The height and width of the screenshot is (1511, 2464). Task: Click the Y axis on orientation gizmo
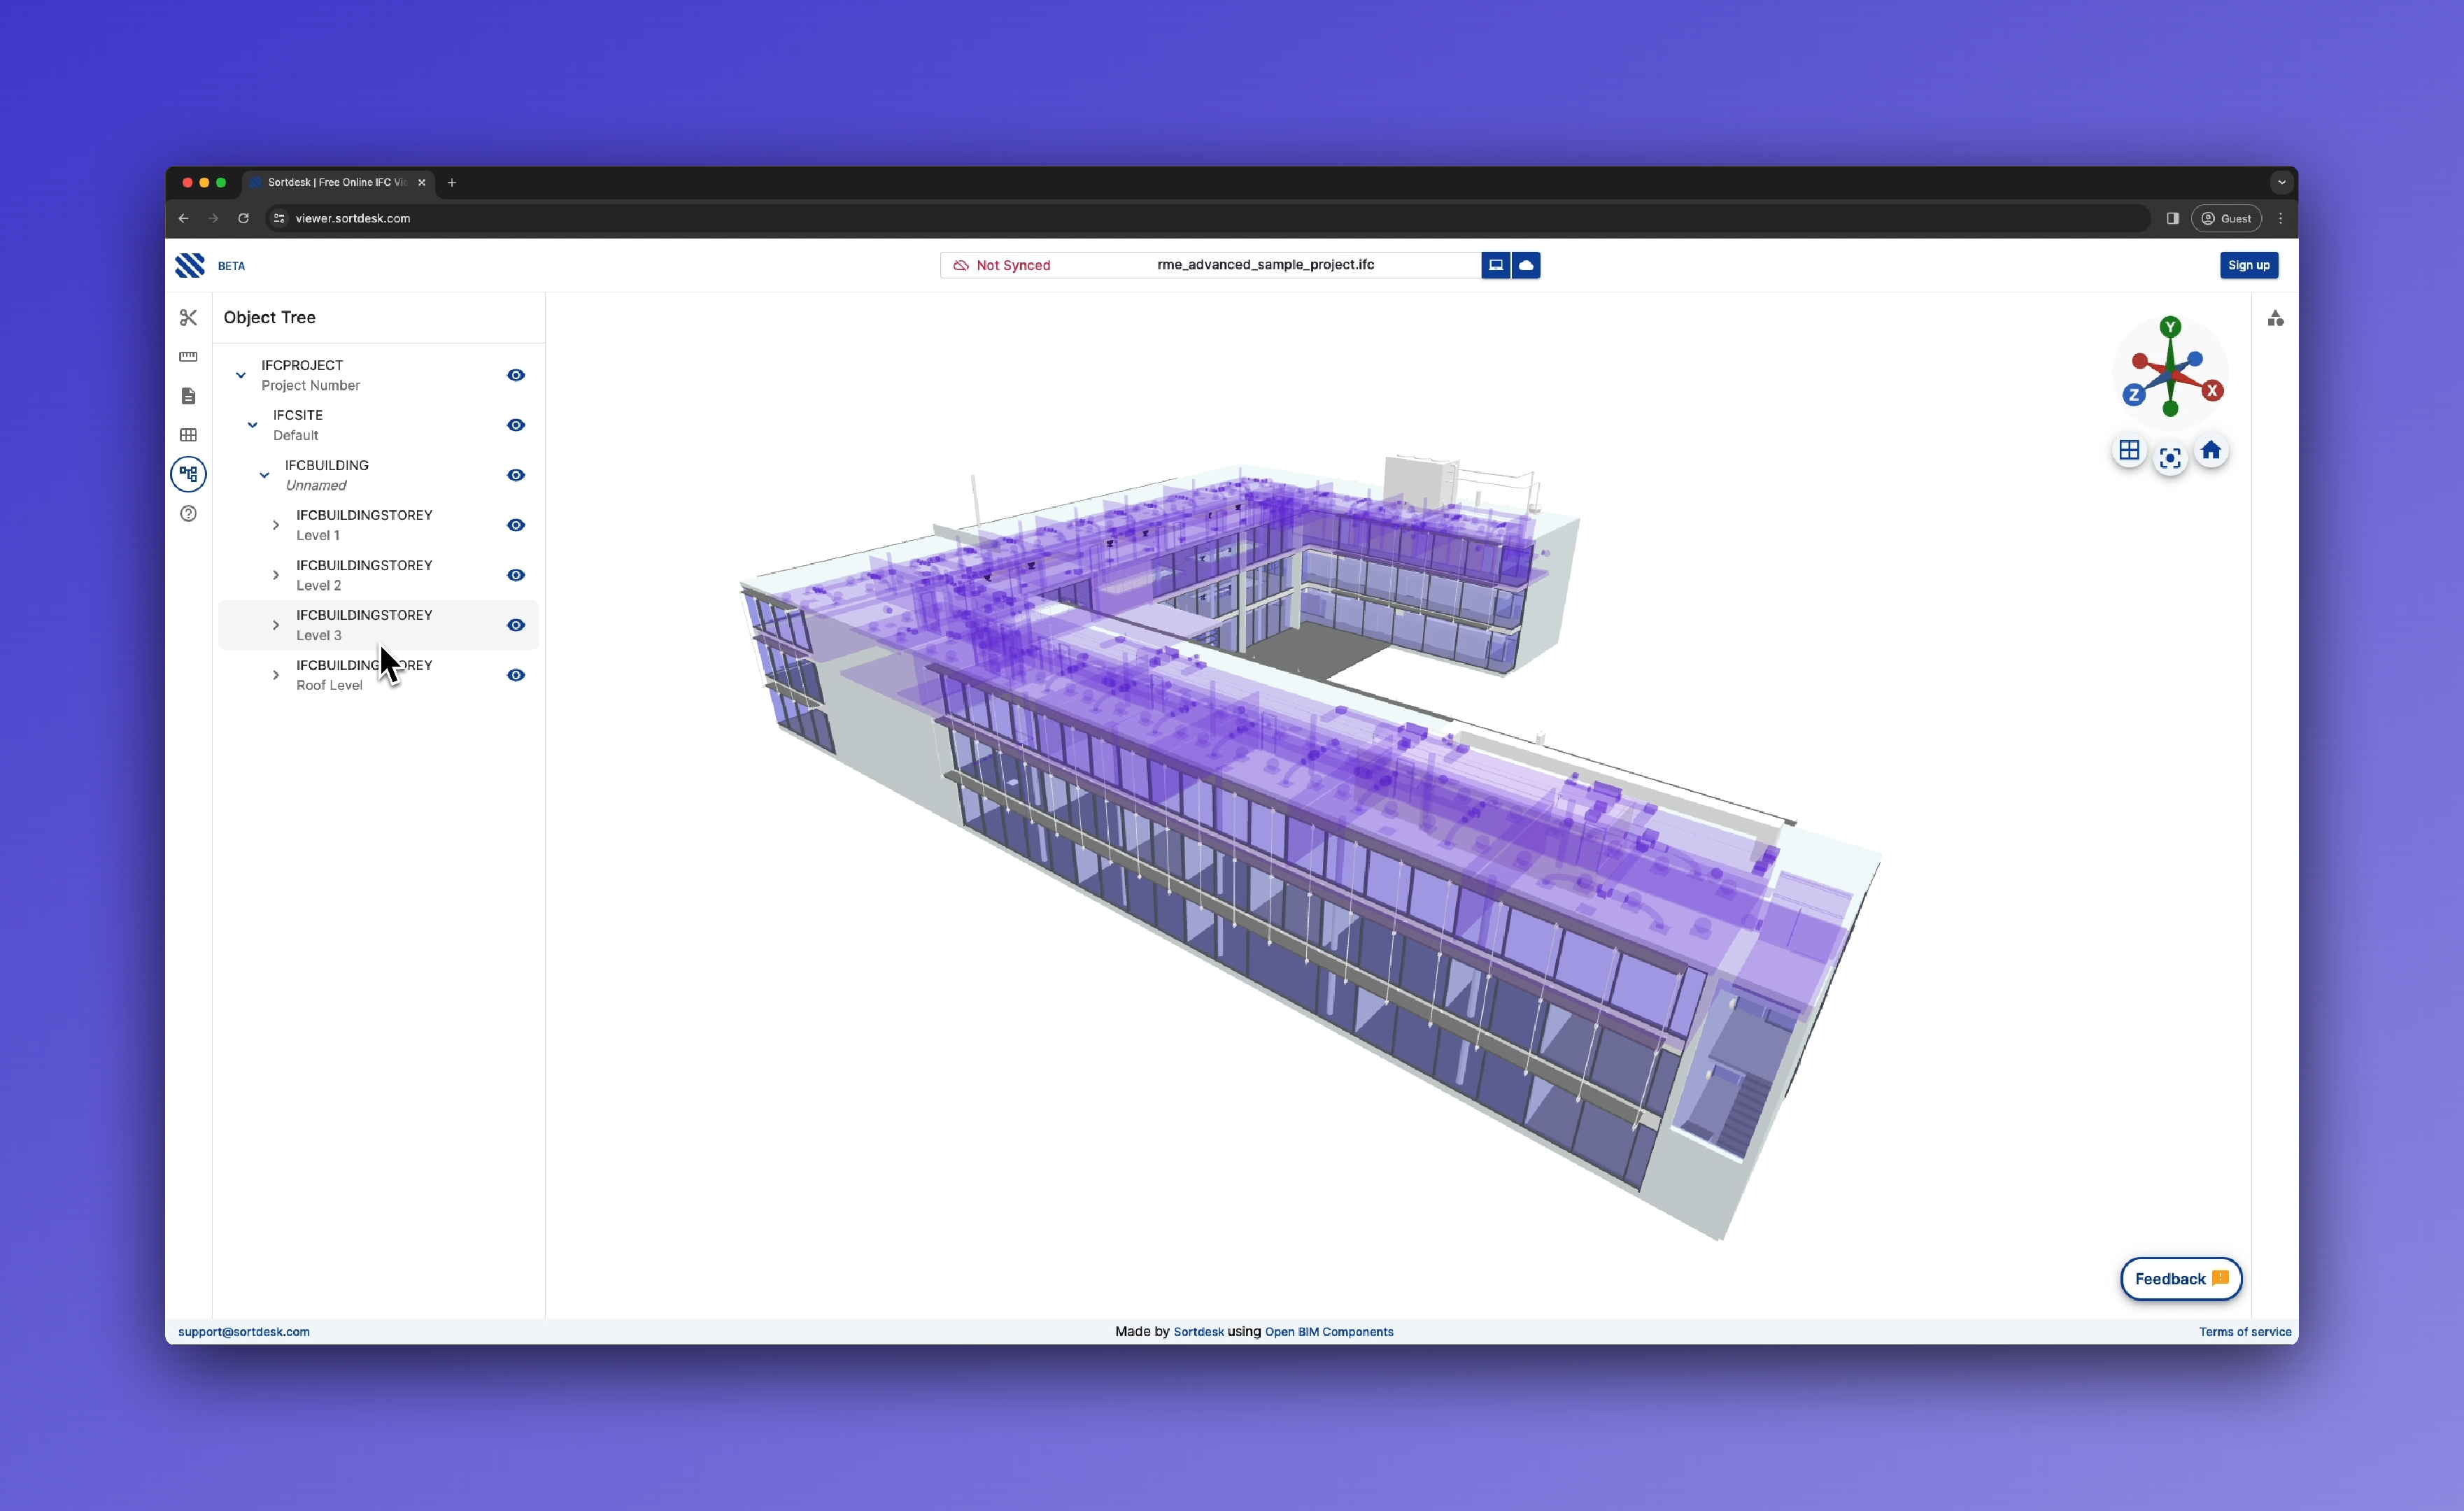tap(2170, 327)
